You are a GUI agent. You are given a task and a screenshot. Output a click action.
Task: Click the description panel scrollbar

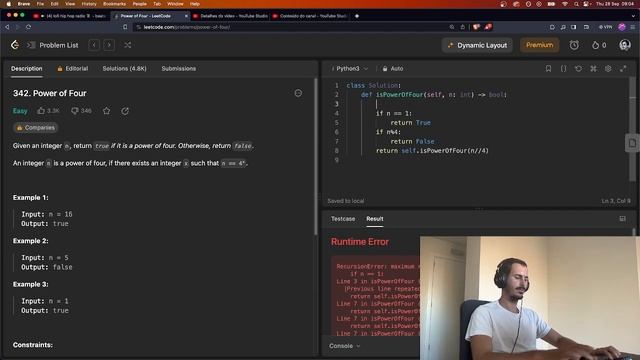pyautogui.click(x=316, y=156)
